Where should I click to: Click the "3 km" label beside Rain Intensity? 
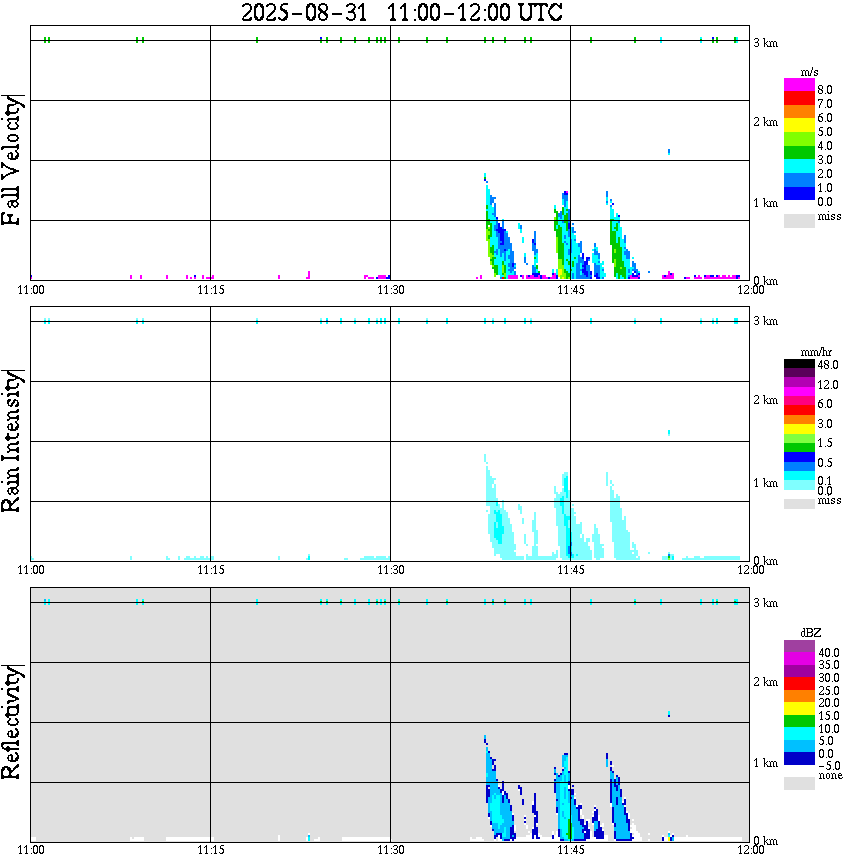click(x=765, y=322)
